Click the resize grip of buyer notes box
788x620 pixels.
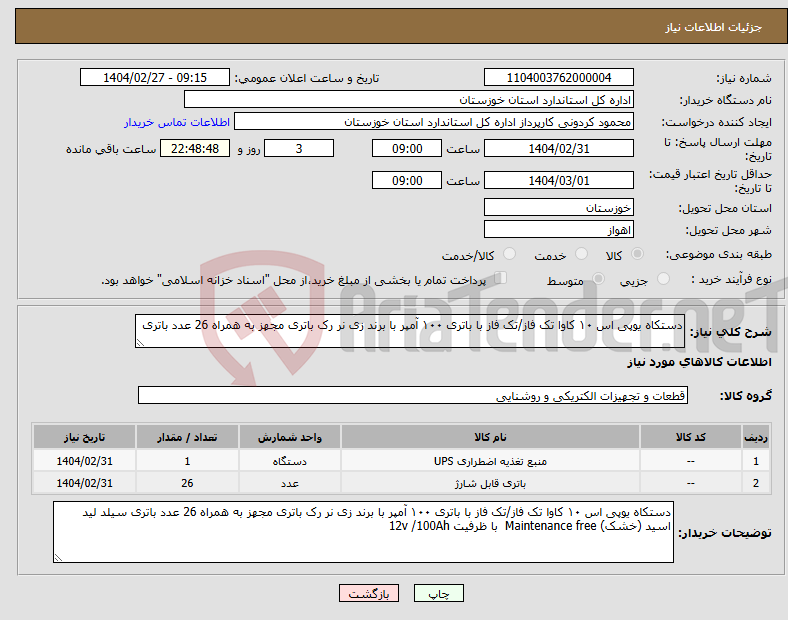58,557
